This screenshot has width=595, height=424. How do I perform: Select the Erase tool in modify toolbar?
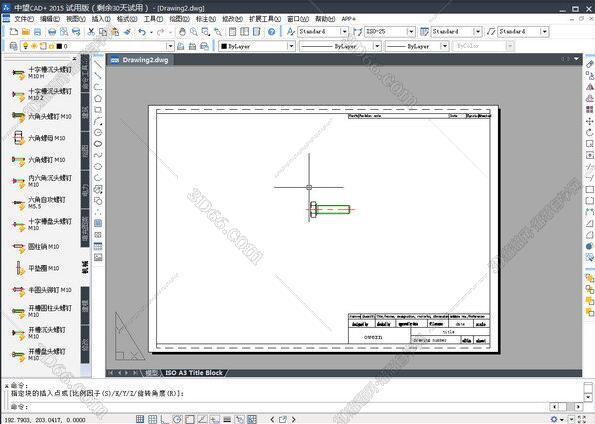point(589,65)
